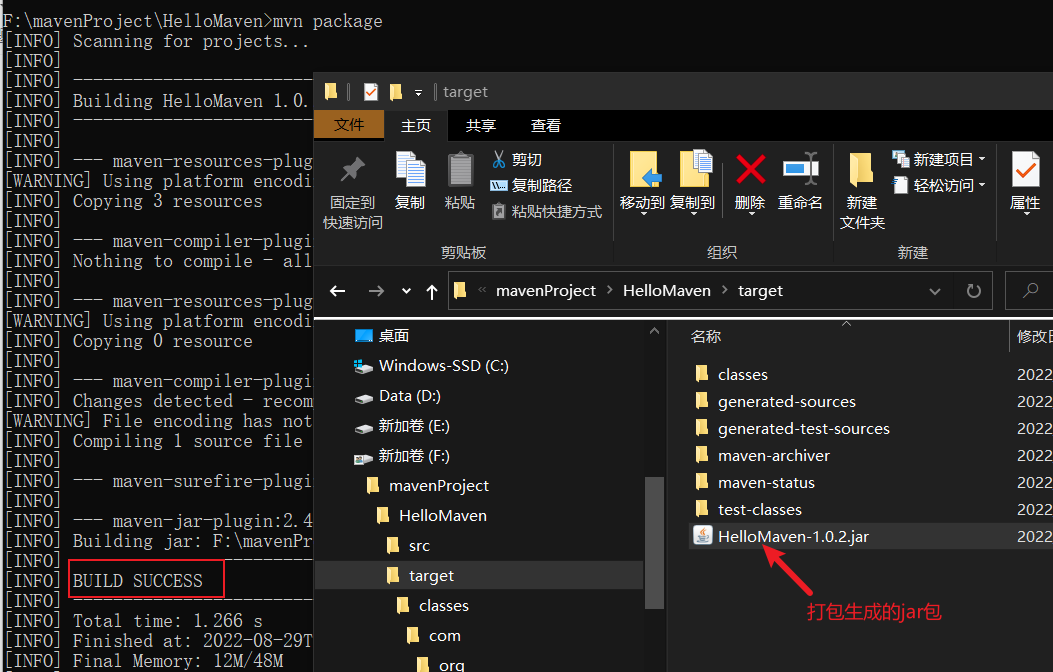Select classes folder in navigation tree
The image size is (1053, 672).
[432, 606]
